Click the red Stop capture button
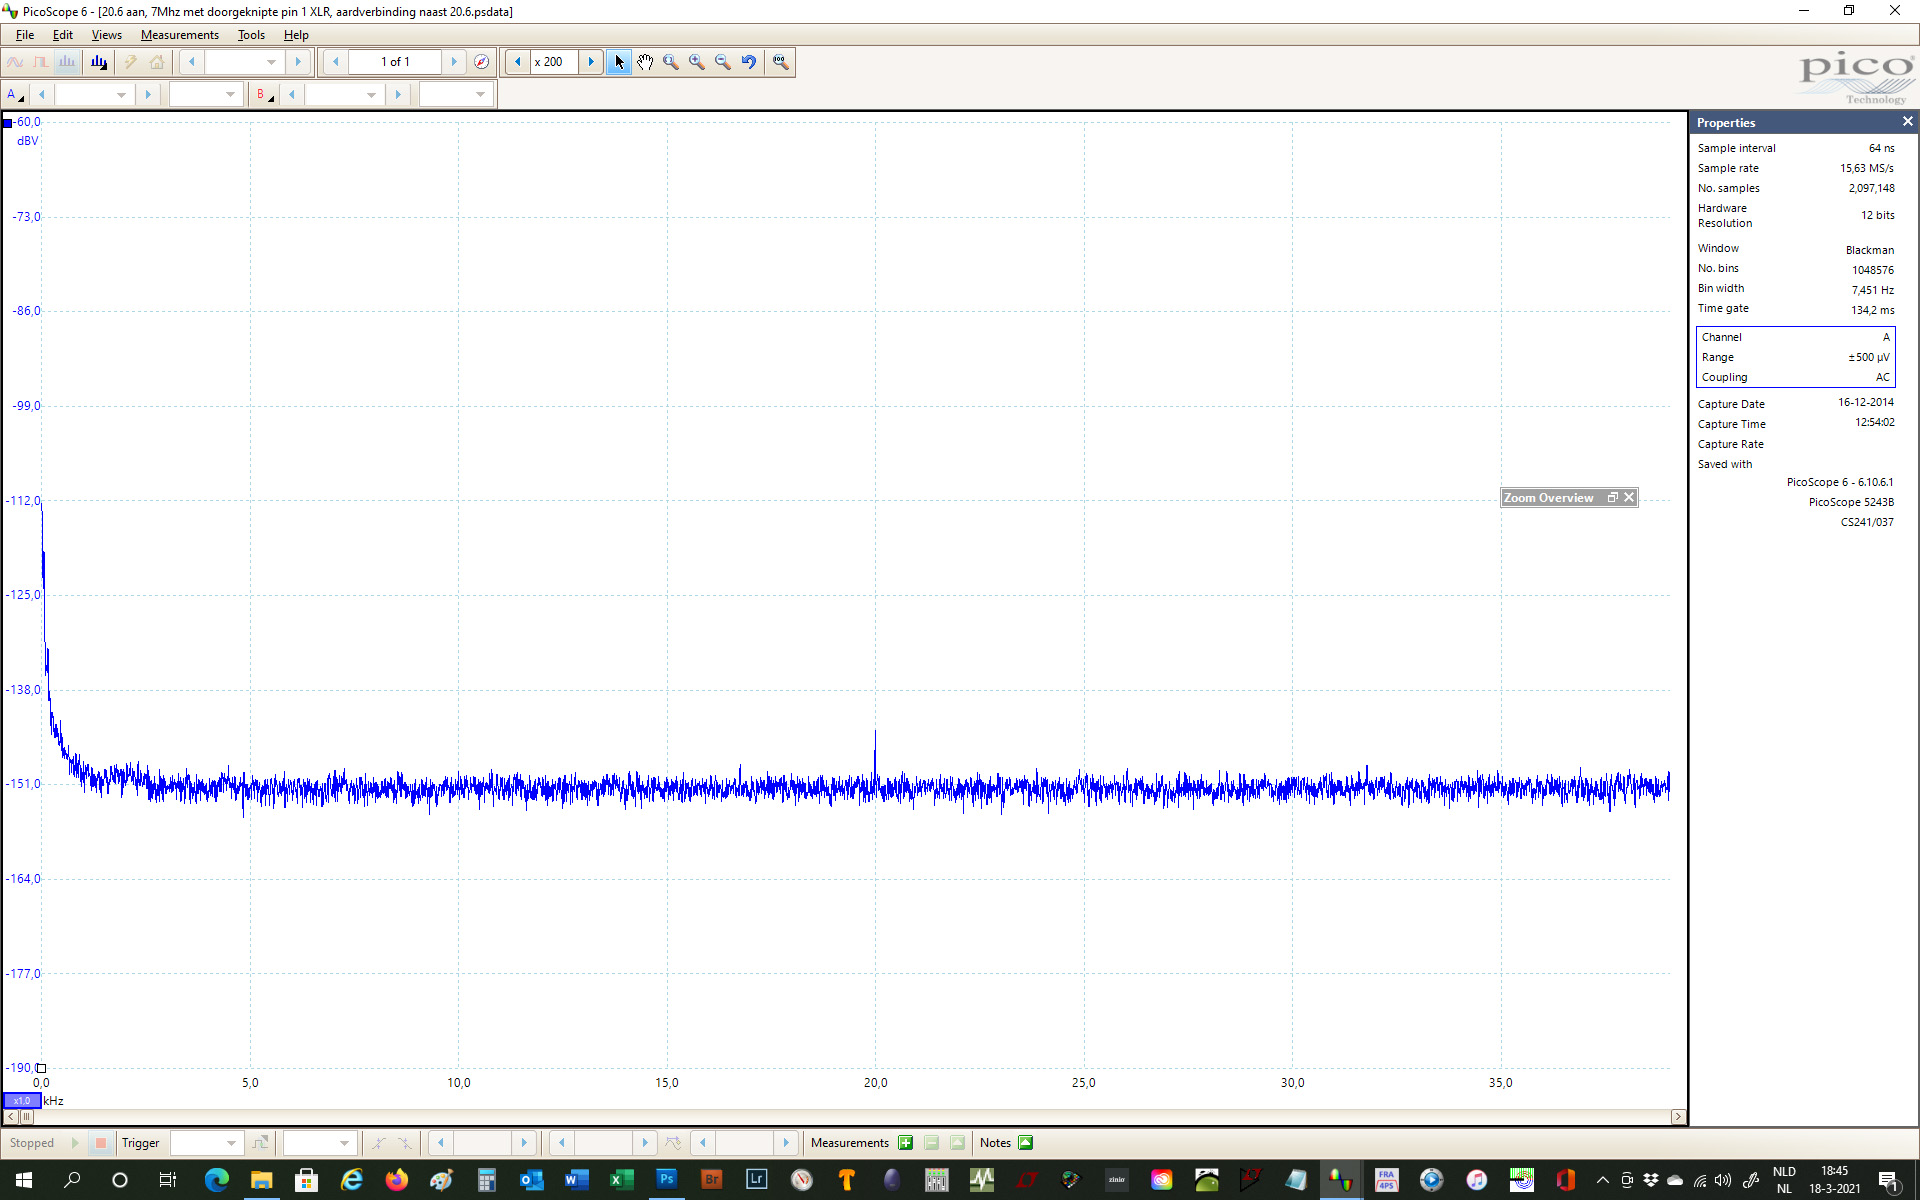1920x1200 pixels. tap(100, 1143)
